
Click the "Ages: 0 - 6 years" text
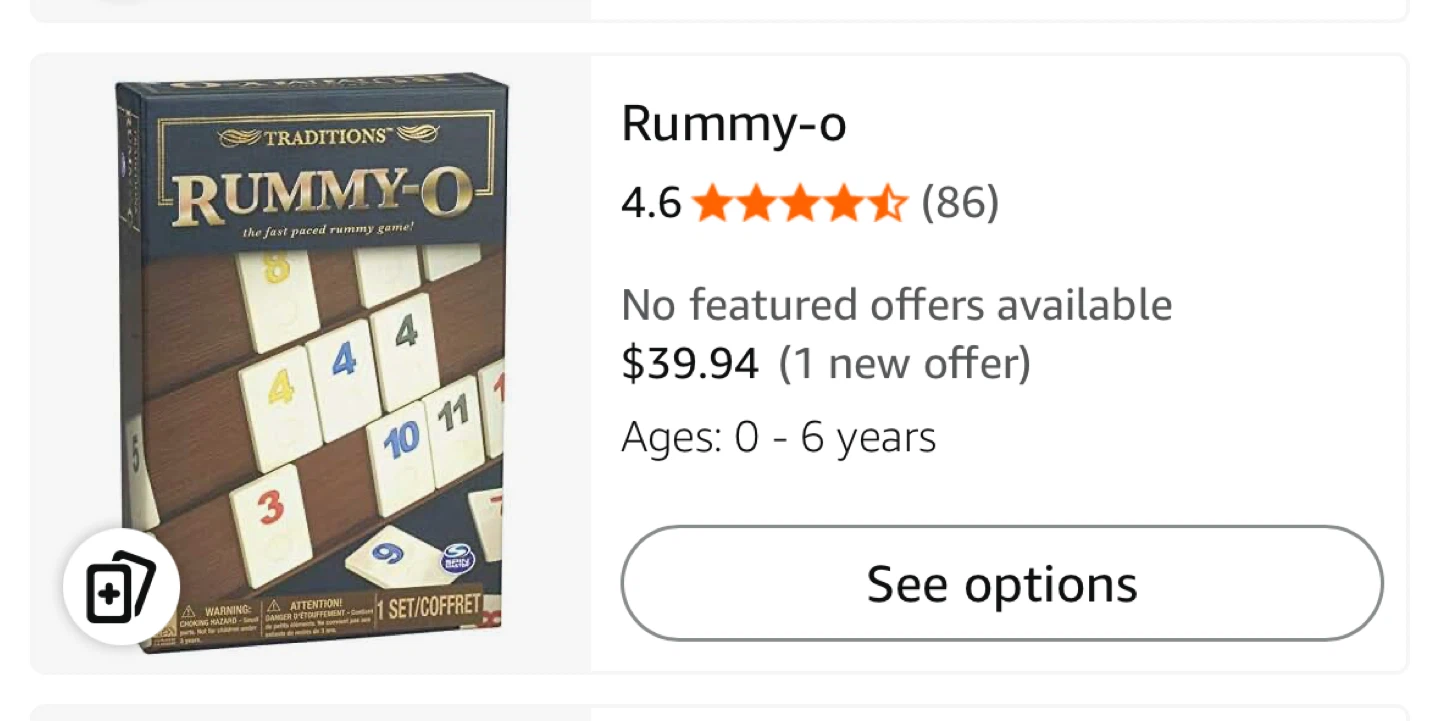(x=778, y=437)
